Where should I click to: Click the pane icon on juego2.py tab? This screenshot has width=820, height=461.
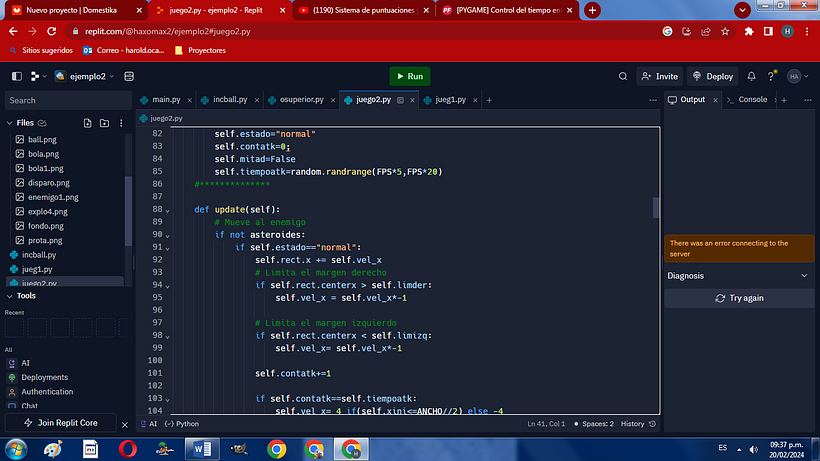(400, 100)
